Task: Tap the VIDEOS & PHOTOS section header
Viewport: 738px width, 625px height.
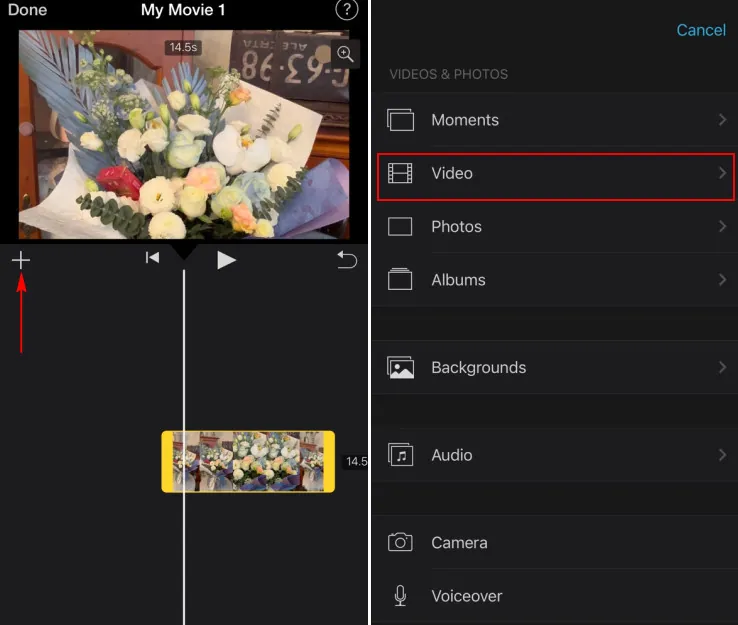Action: point(449,74)
